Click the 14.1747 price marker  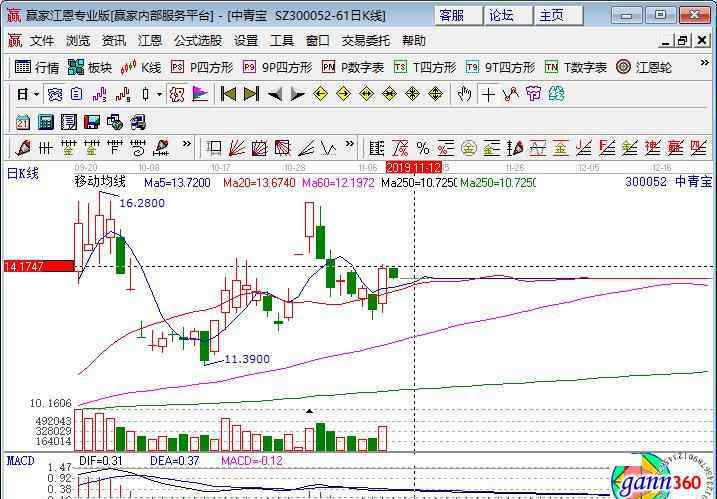39,266
